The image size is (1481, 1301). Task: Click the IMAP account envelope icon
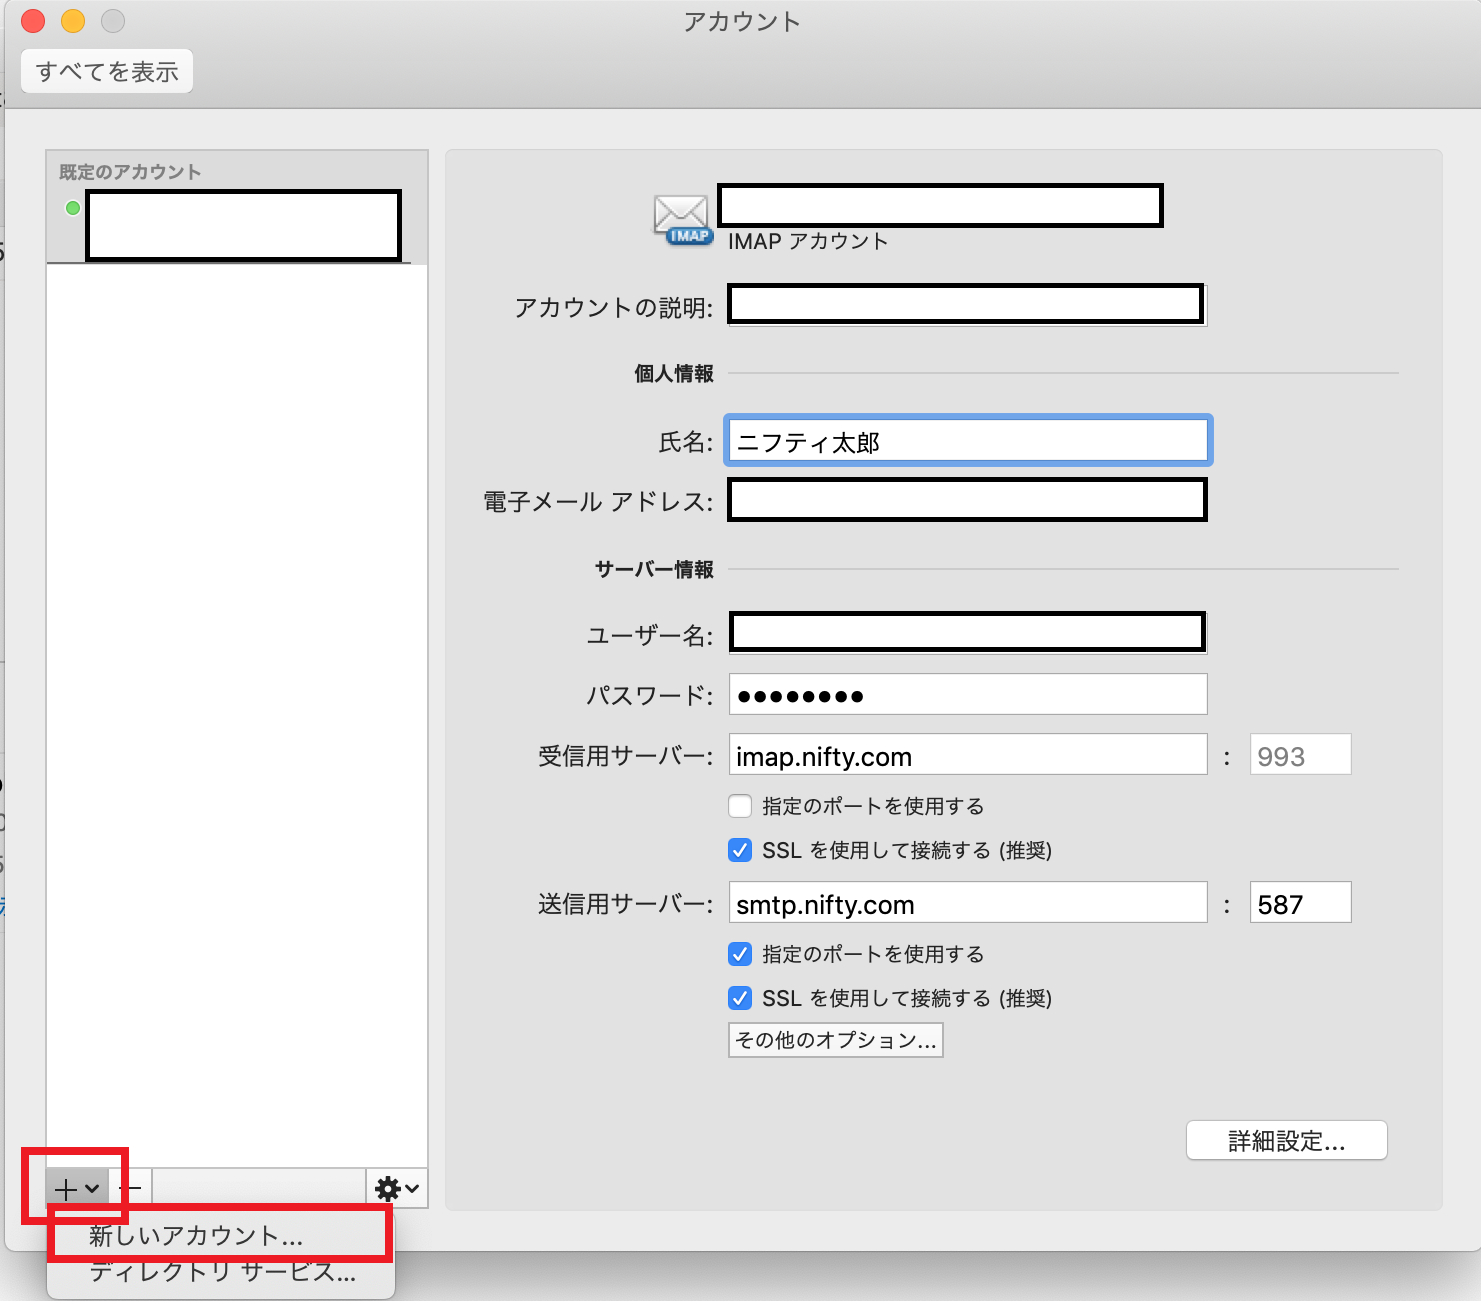pyautogui.click(x=682, y=219)
